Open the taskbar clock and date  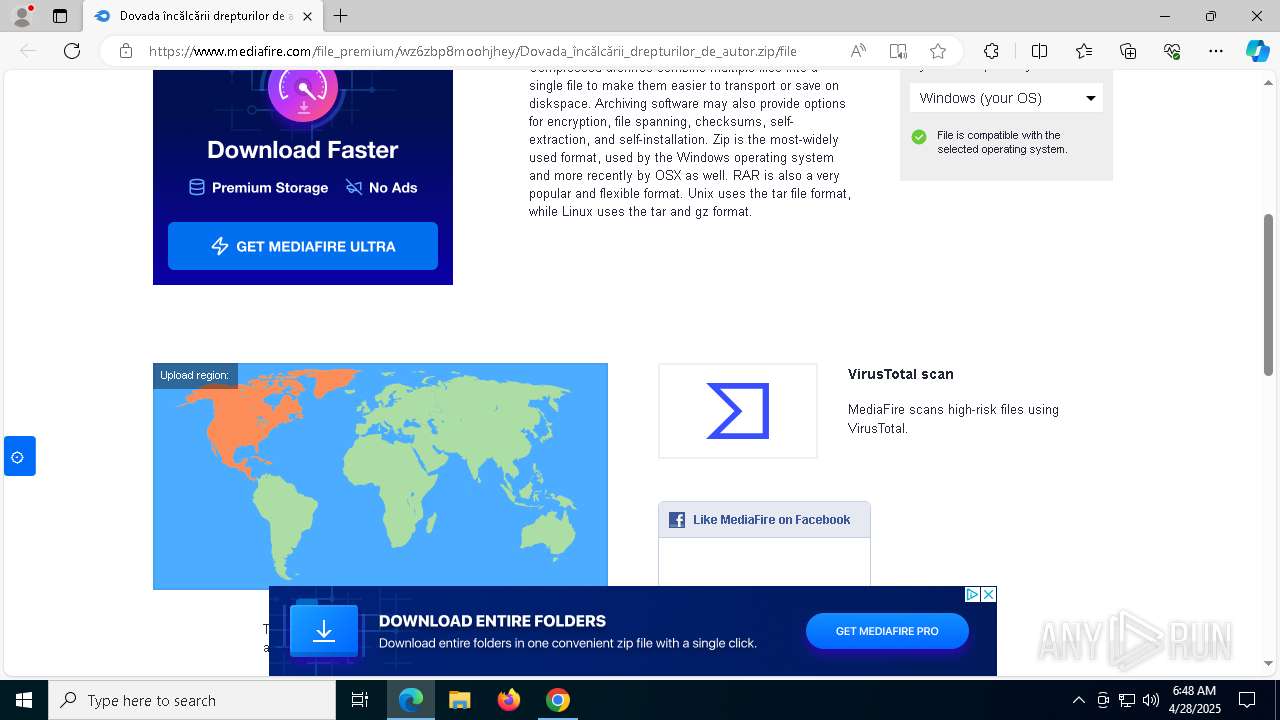pos(1195,700)
